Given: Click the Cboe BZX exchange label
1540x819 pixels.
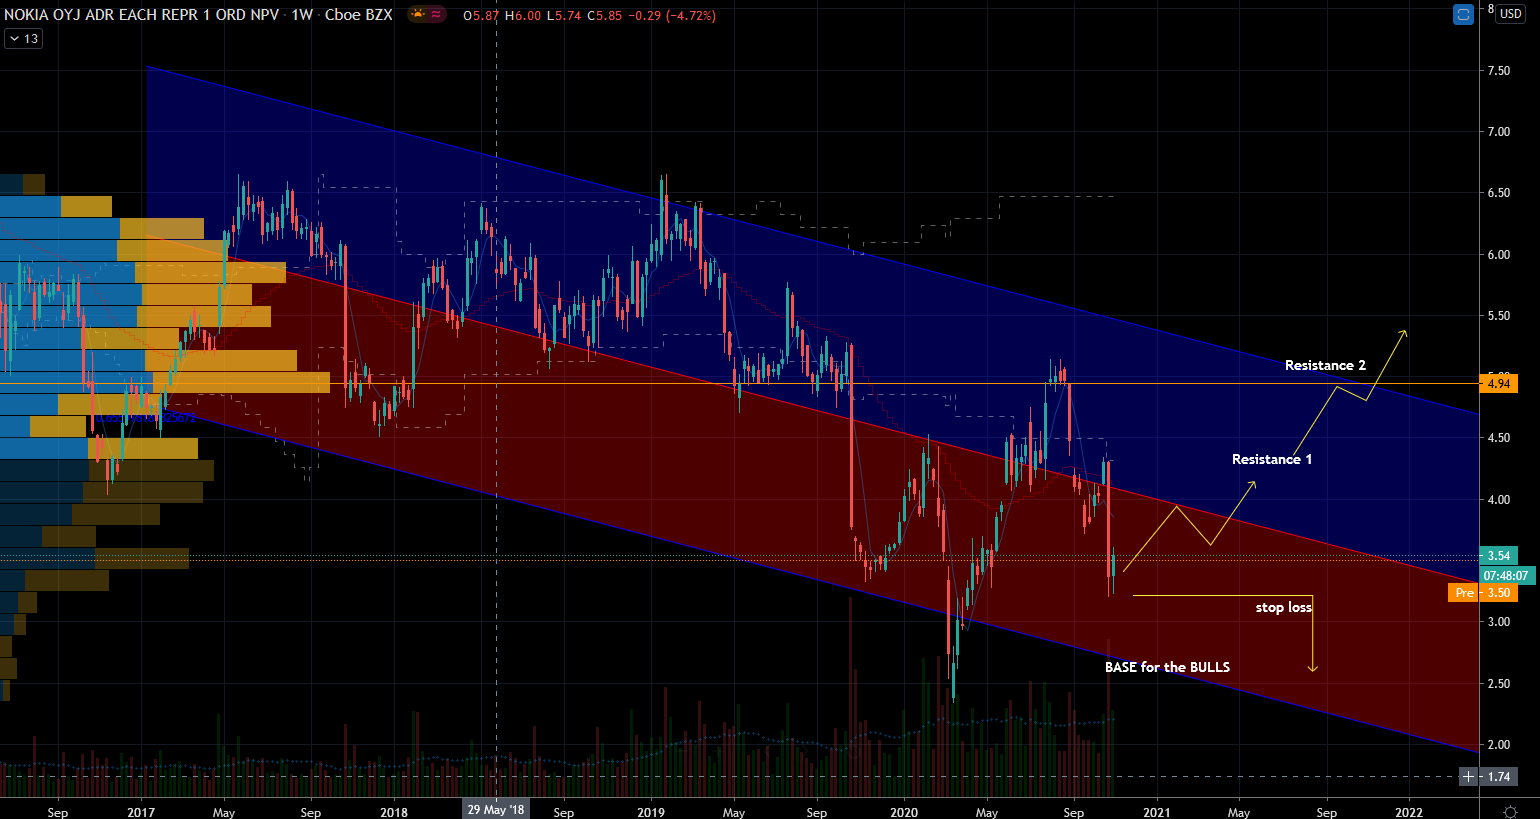Looking at the screenshot, I should tap(359, 15).
